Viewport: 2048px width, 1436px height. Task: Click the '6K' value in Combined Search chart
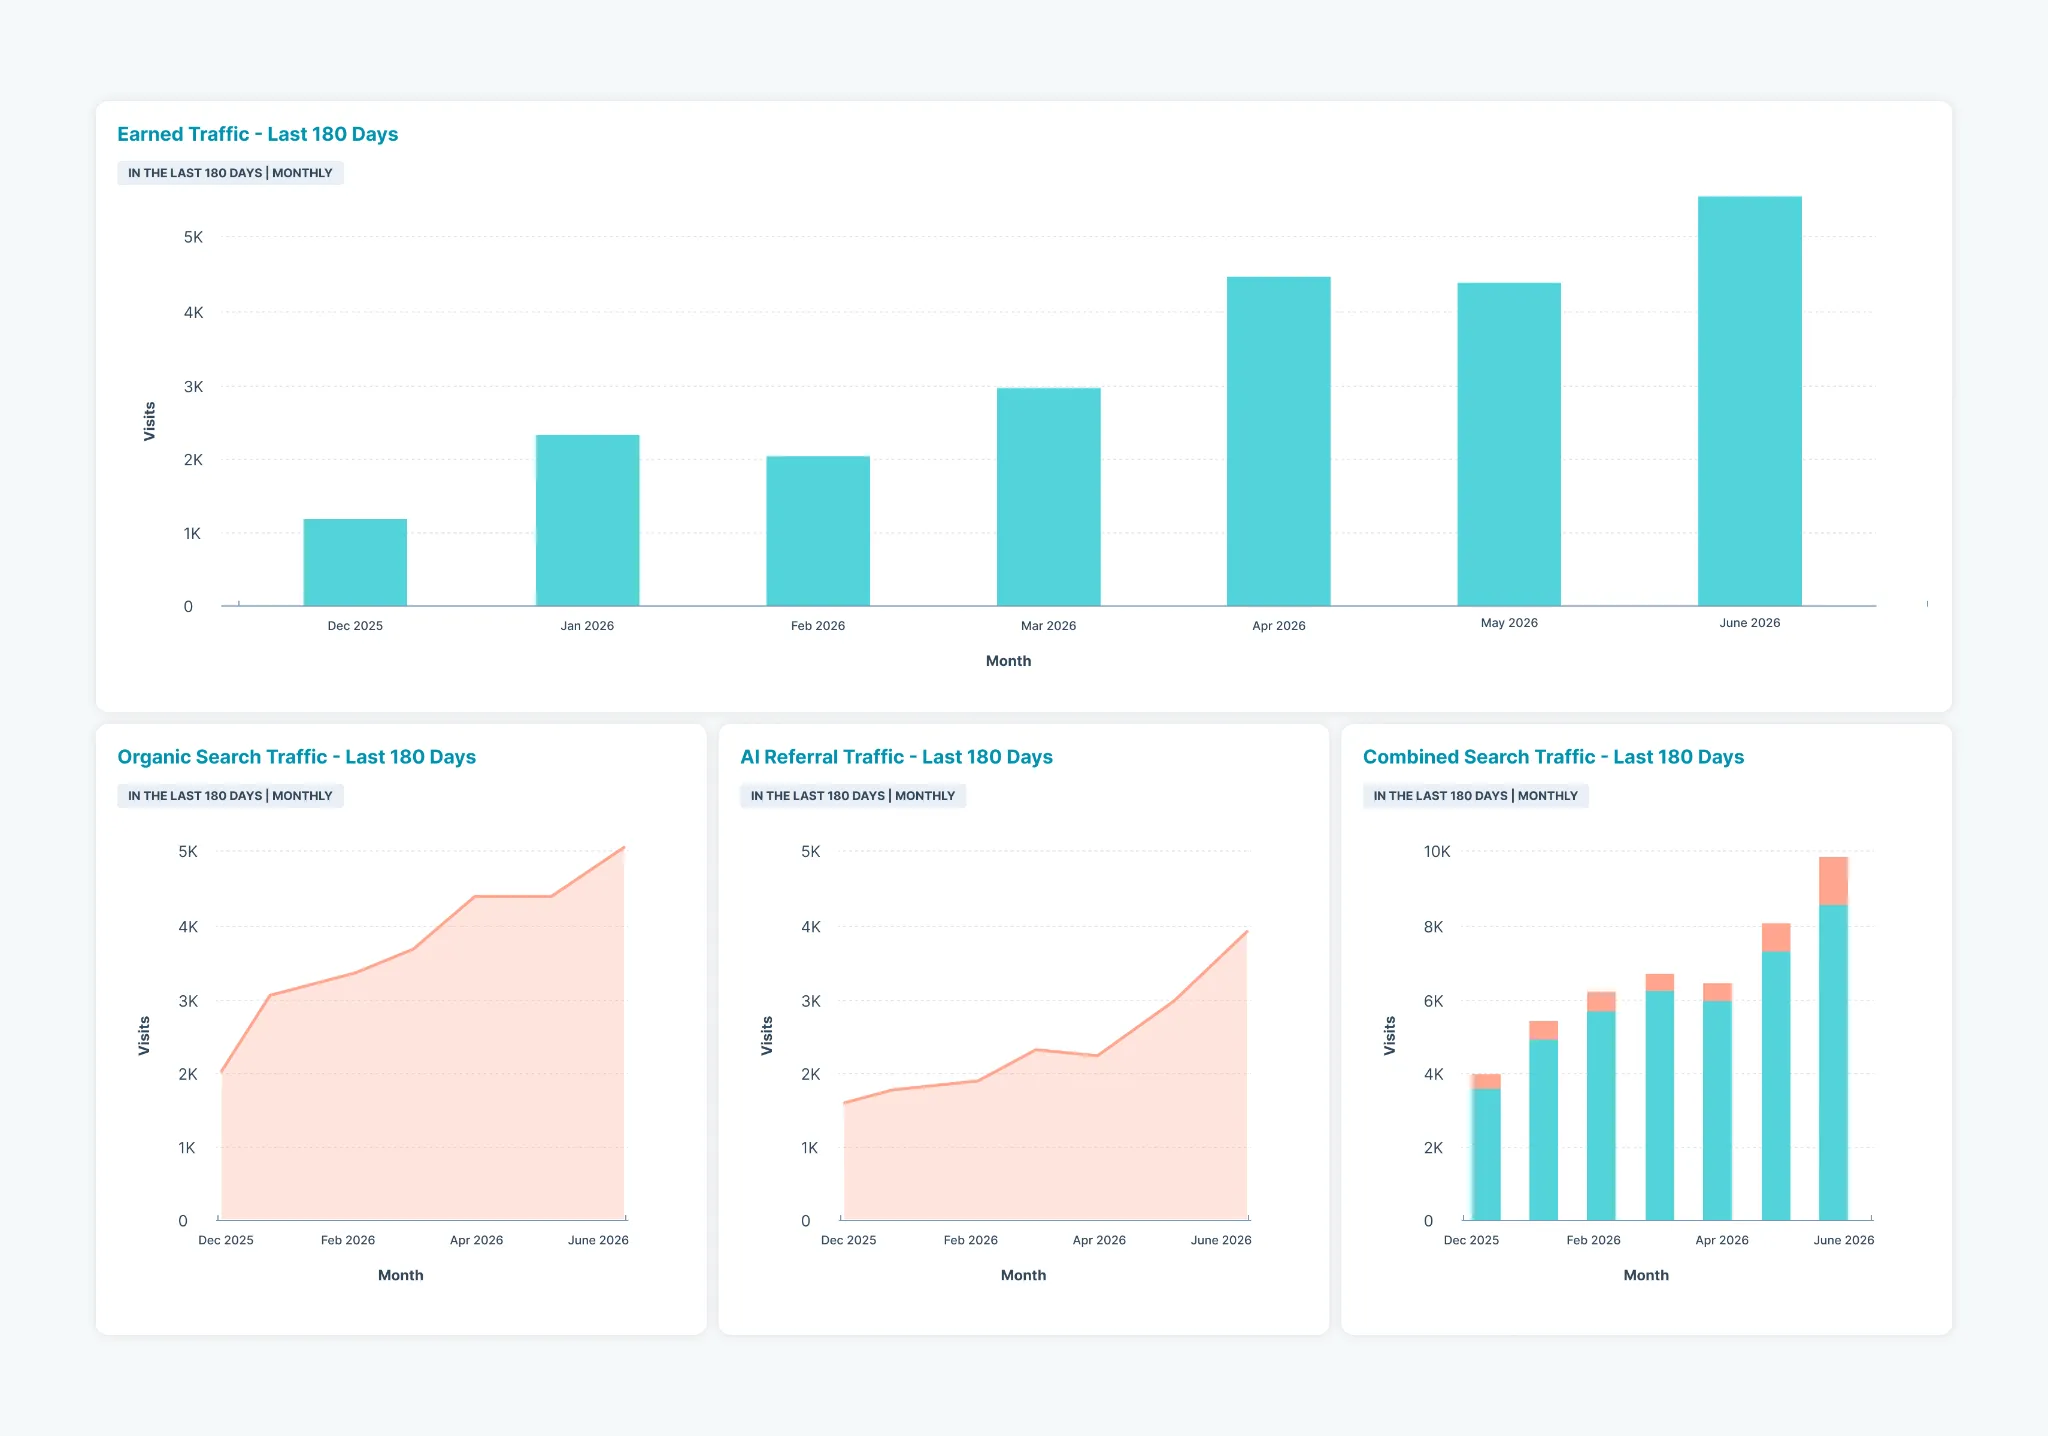click(1433, 1001)
